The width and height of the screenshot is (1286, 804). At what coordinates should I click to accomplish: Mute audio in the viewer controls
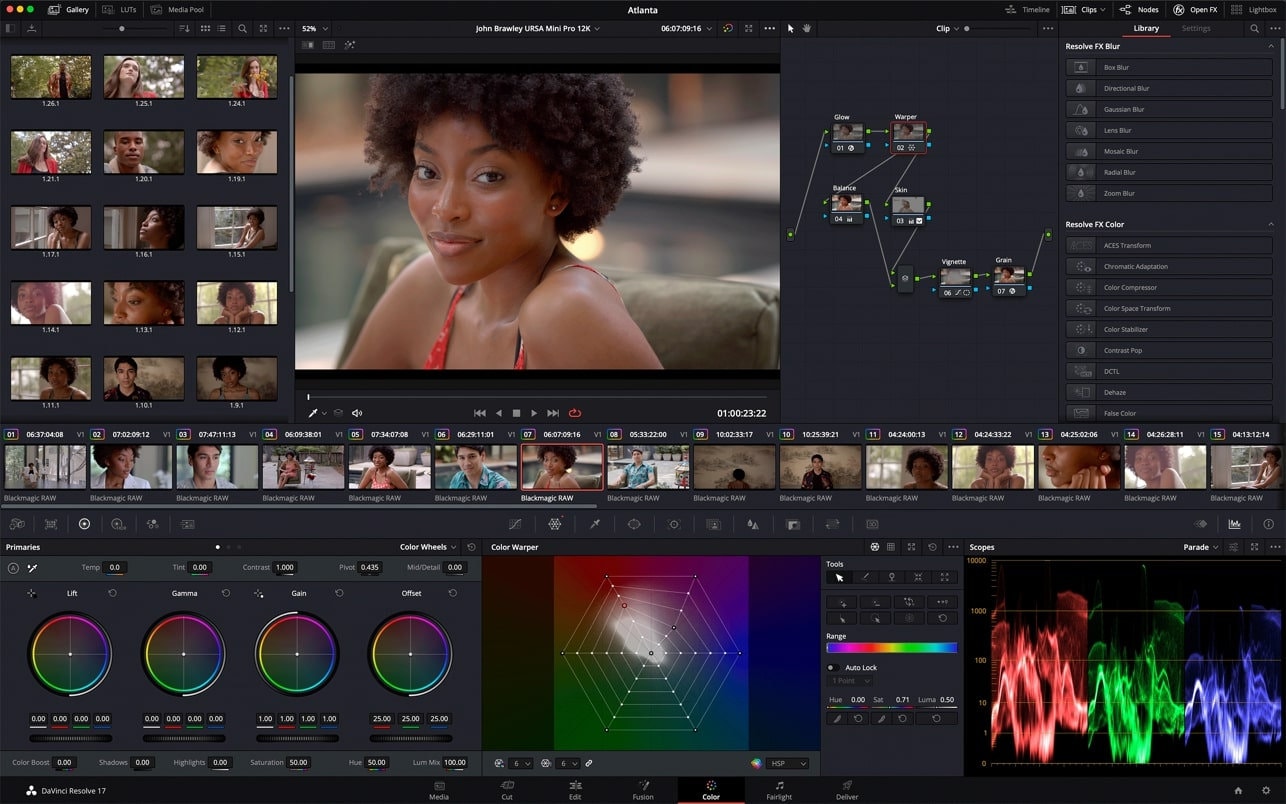[x=357, y=412]
